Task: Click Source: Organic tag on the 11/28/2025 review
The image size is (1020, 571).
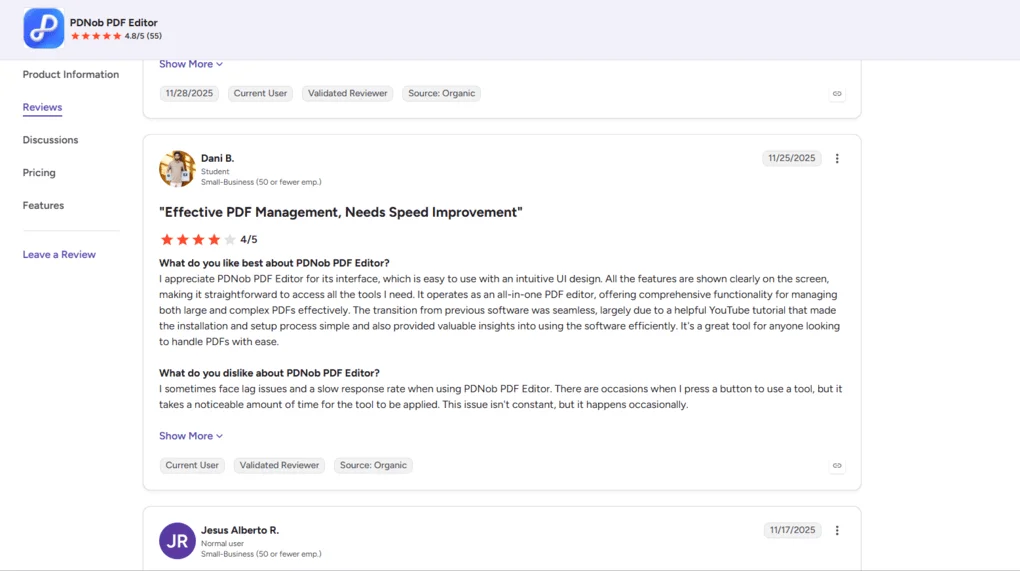Action: pos(442,93)
